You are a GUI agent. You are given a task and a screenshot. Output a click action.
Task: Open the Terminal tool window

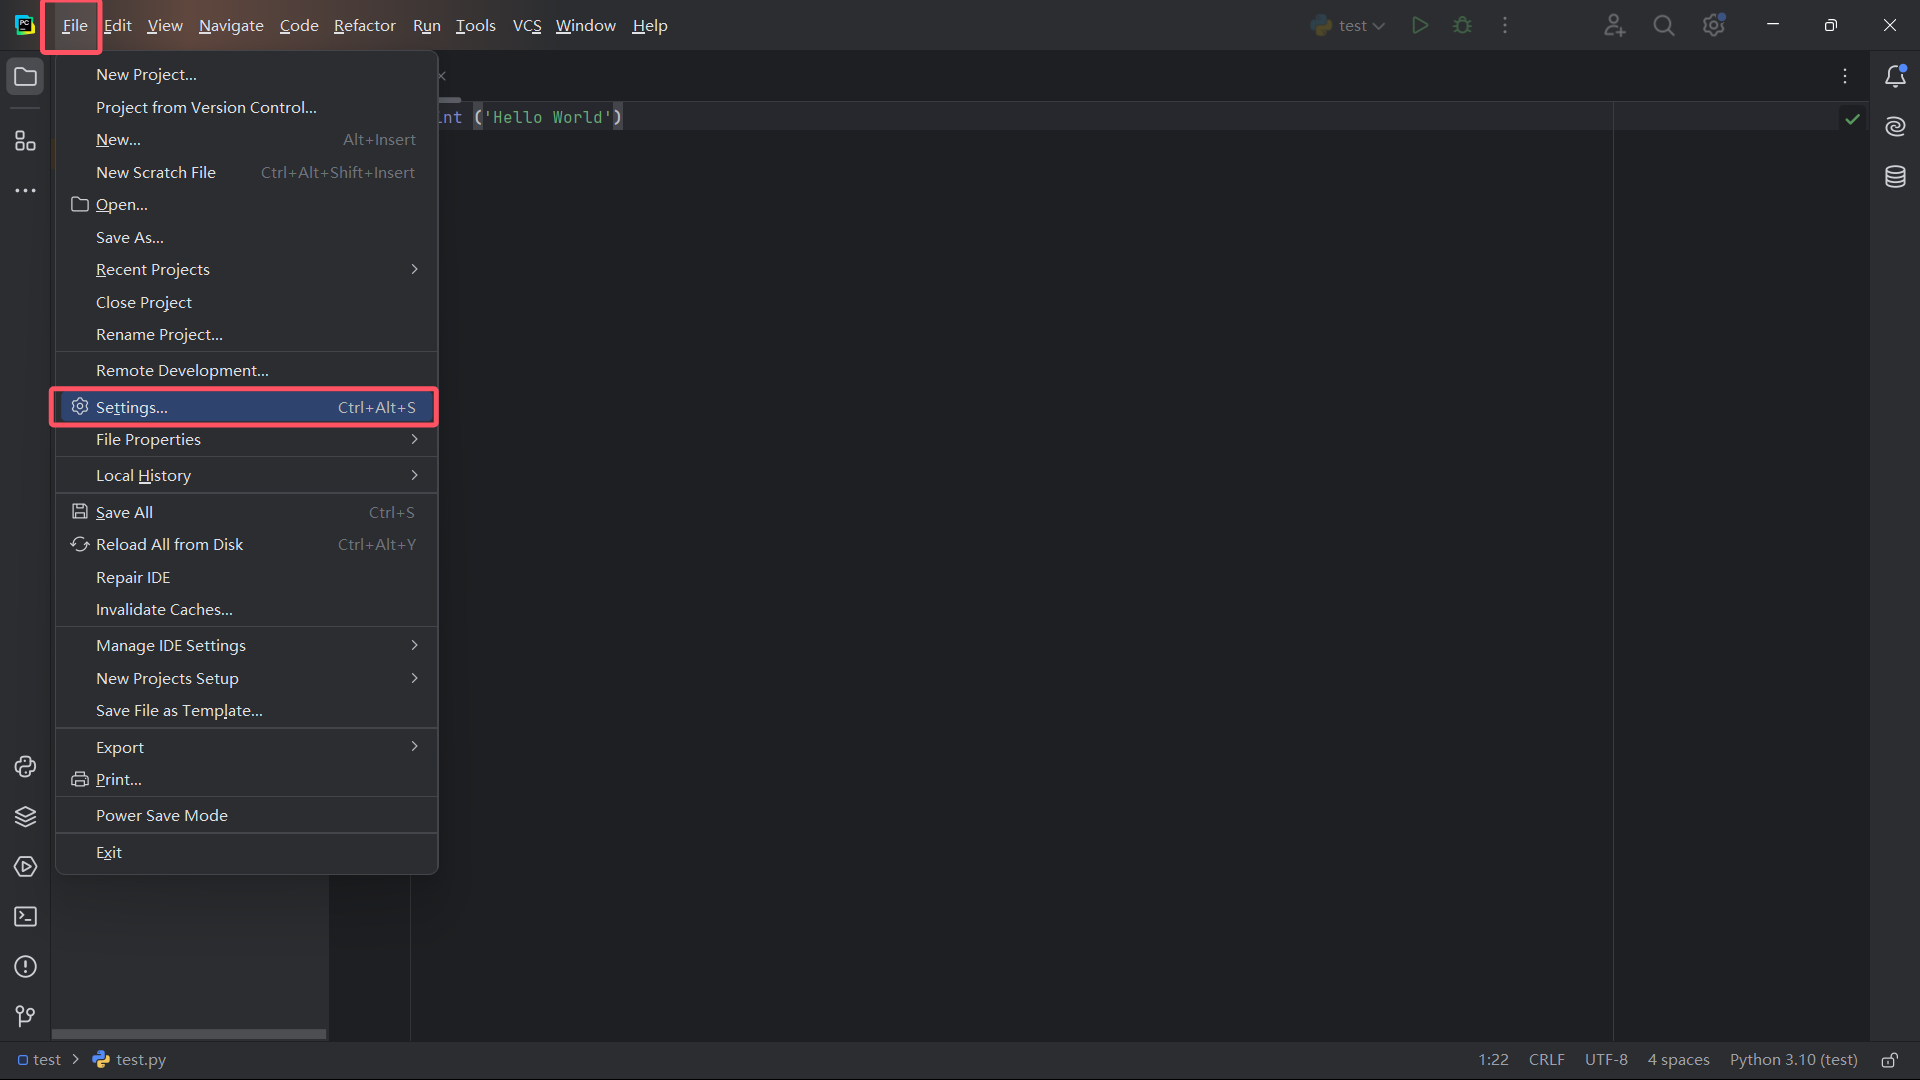[25, 917]
